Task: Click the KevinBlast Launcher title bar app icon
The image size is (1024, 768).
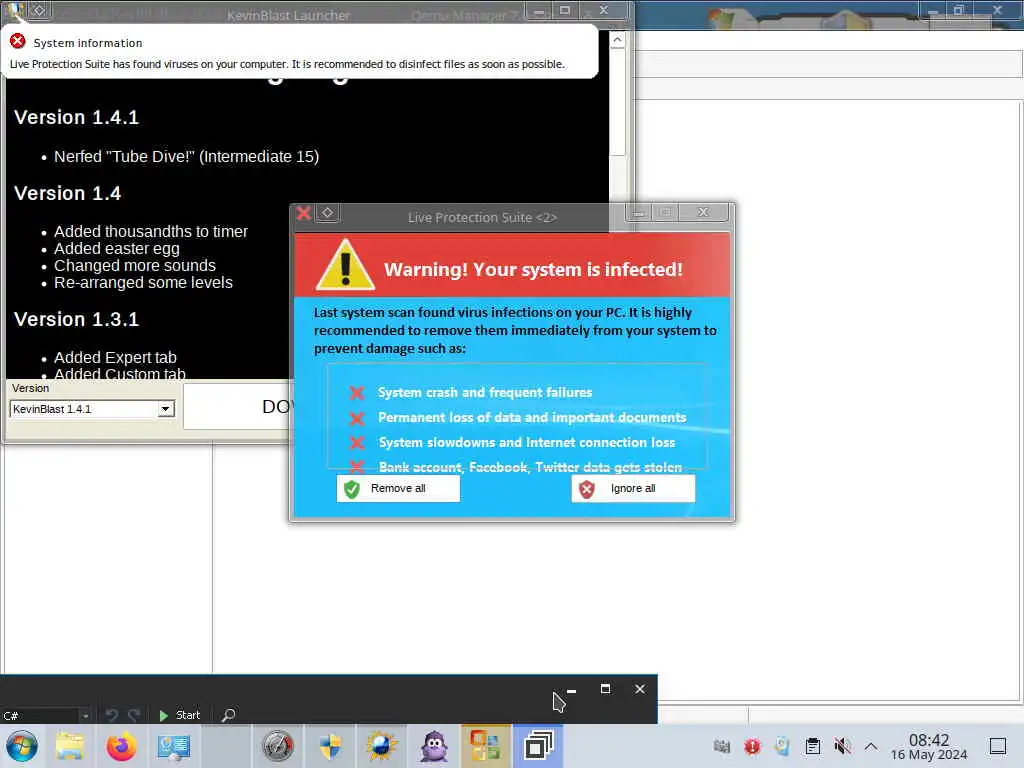Action: pos(16,10)
